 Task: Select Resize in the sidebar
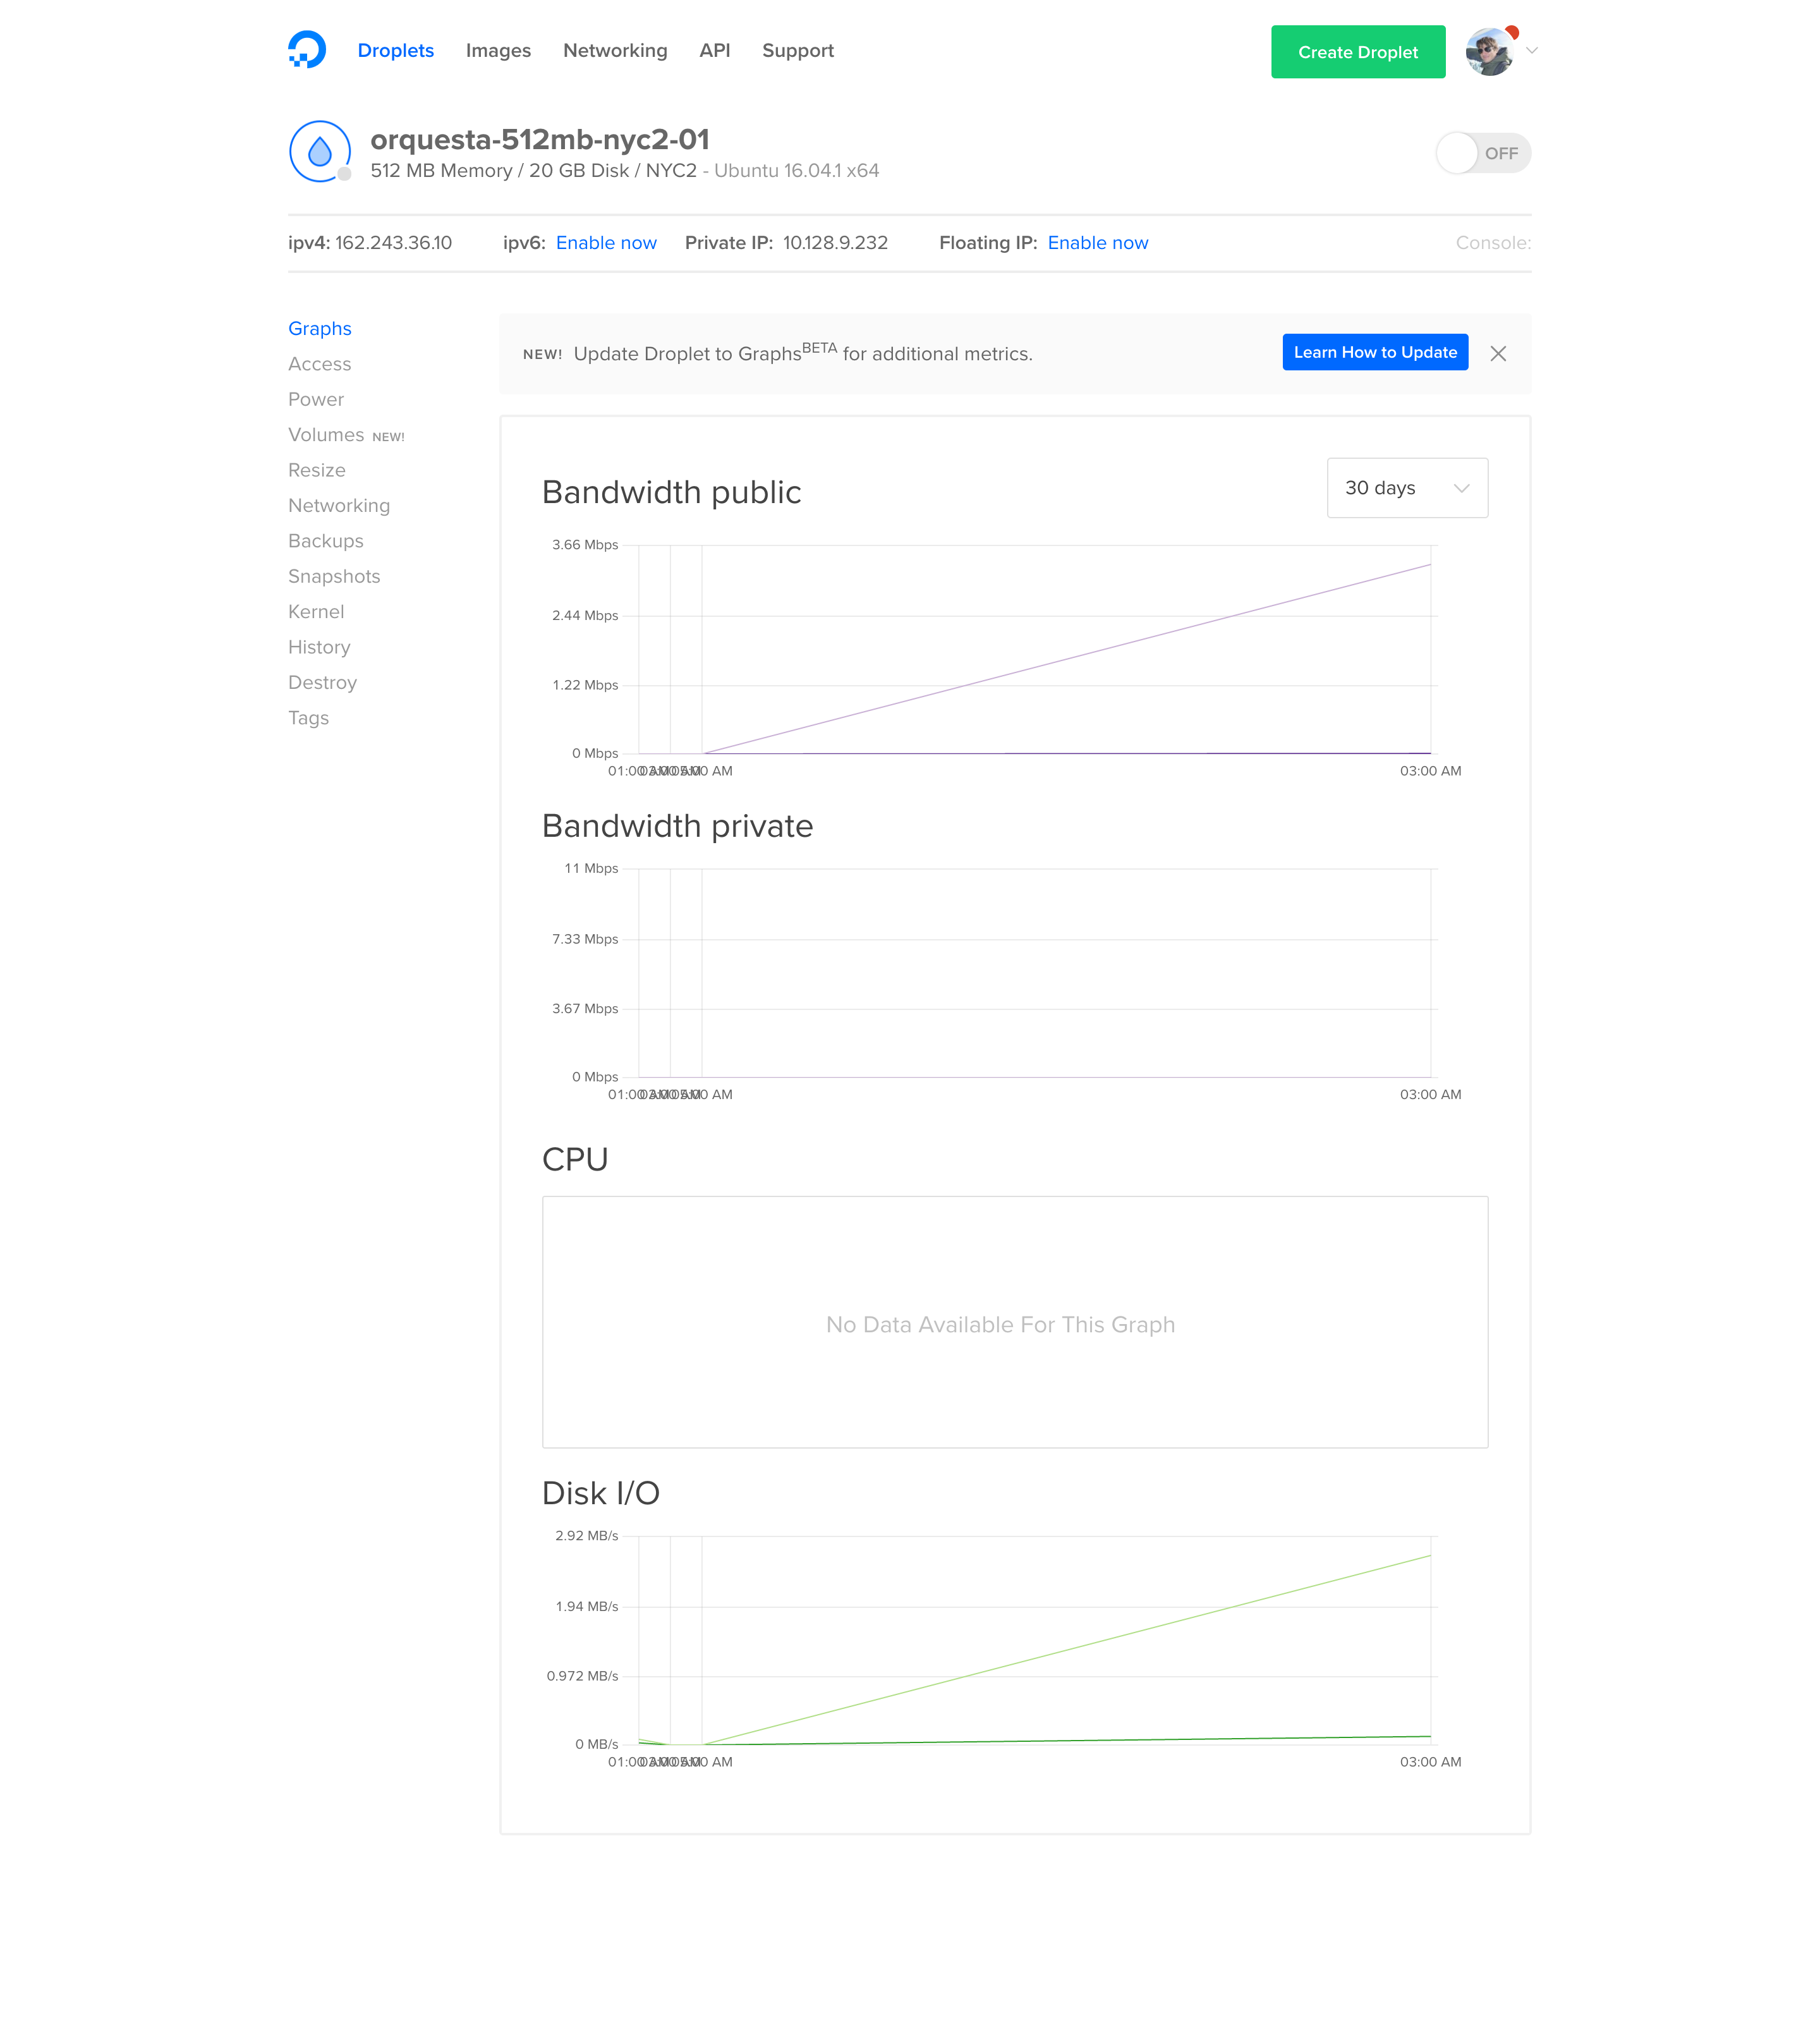pyautogui.click(x=317, y=470)
